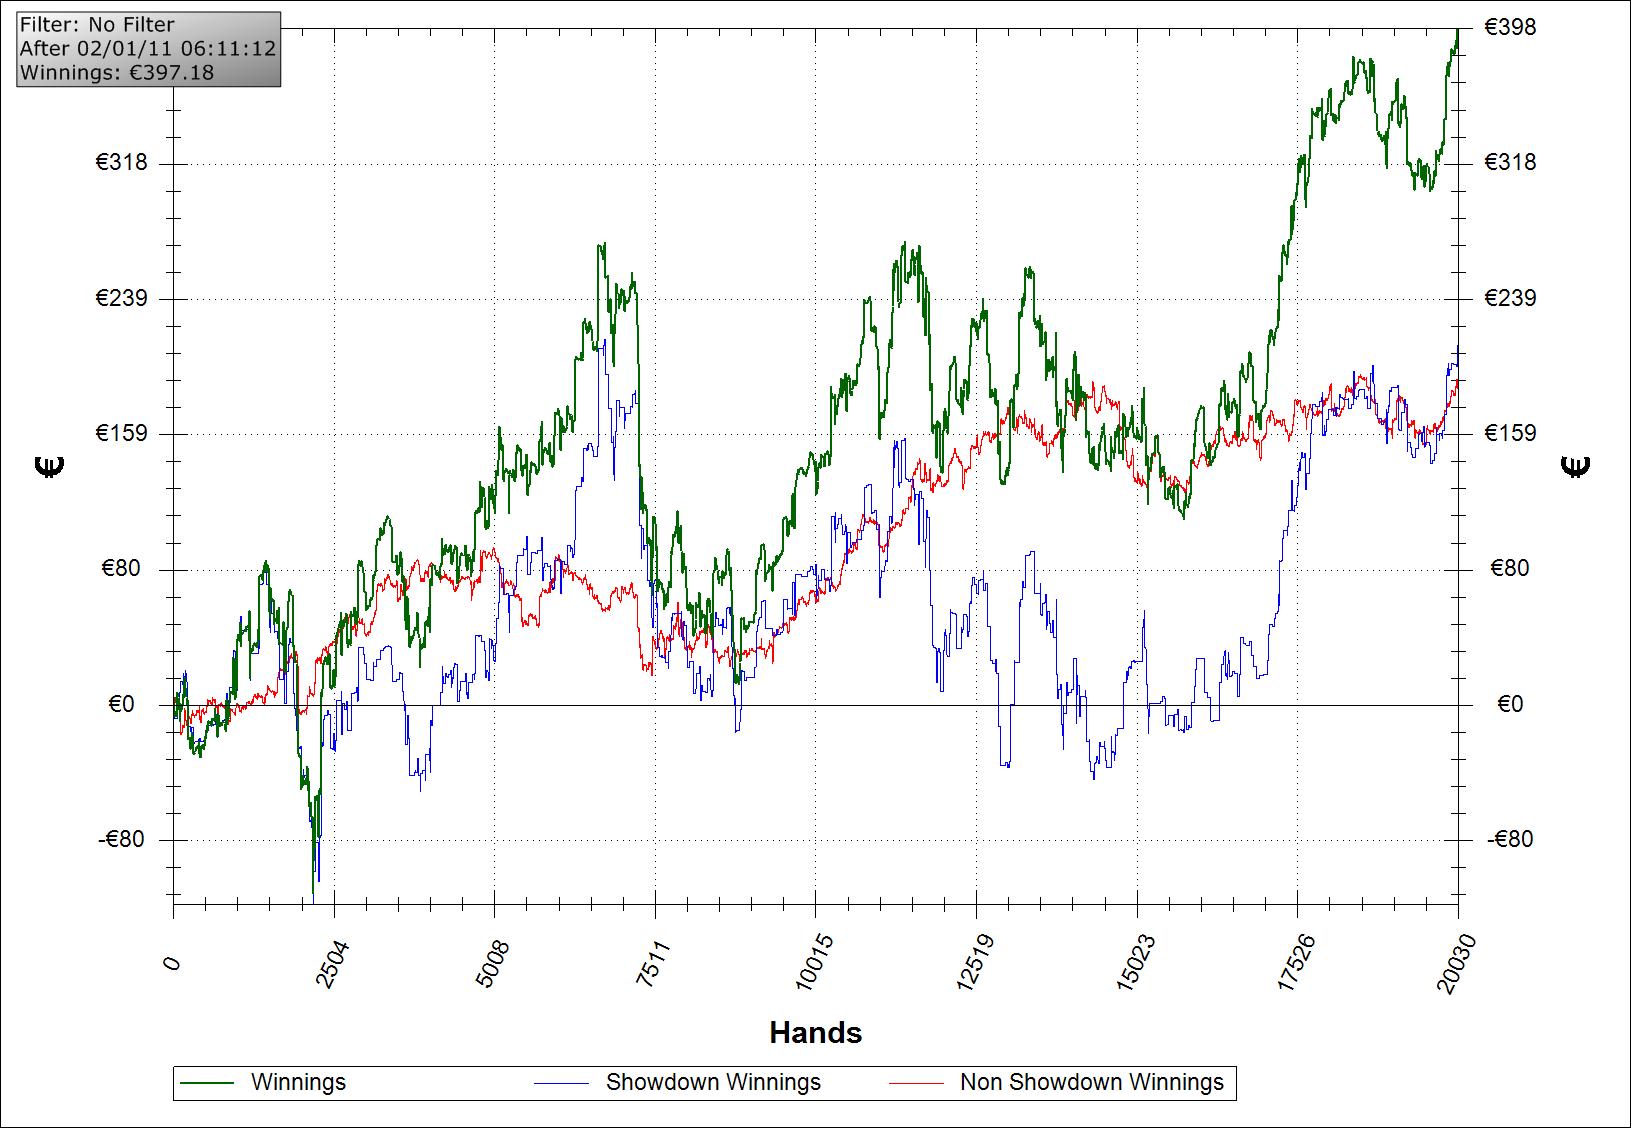Viewport: 1631px width, 1128px height.
Task: Click the left y-axis €318 label
Action: click(x=121, y=162)
